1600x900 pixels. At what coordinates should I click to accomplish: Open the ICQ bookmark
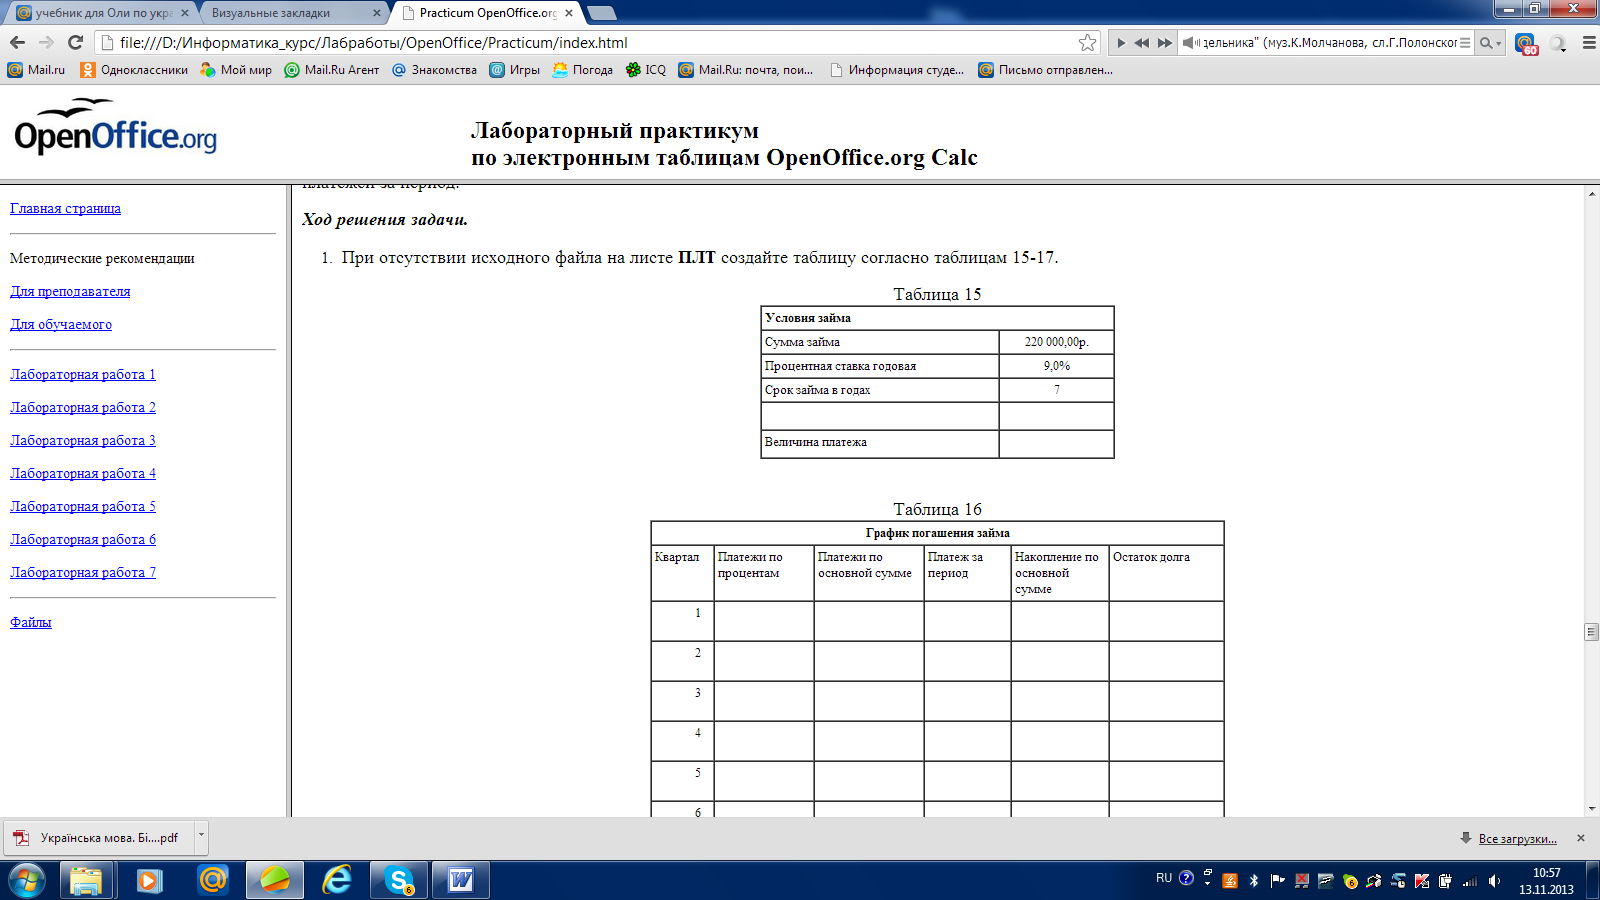pos(646,70)
